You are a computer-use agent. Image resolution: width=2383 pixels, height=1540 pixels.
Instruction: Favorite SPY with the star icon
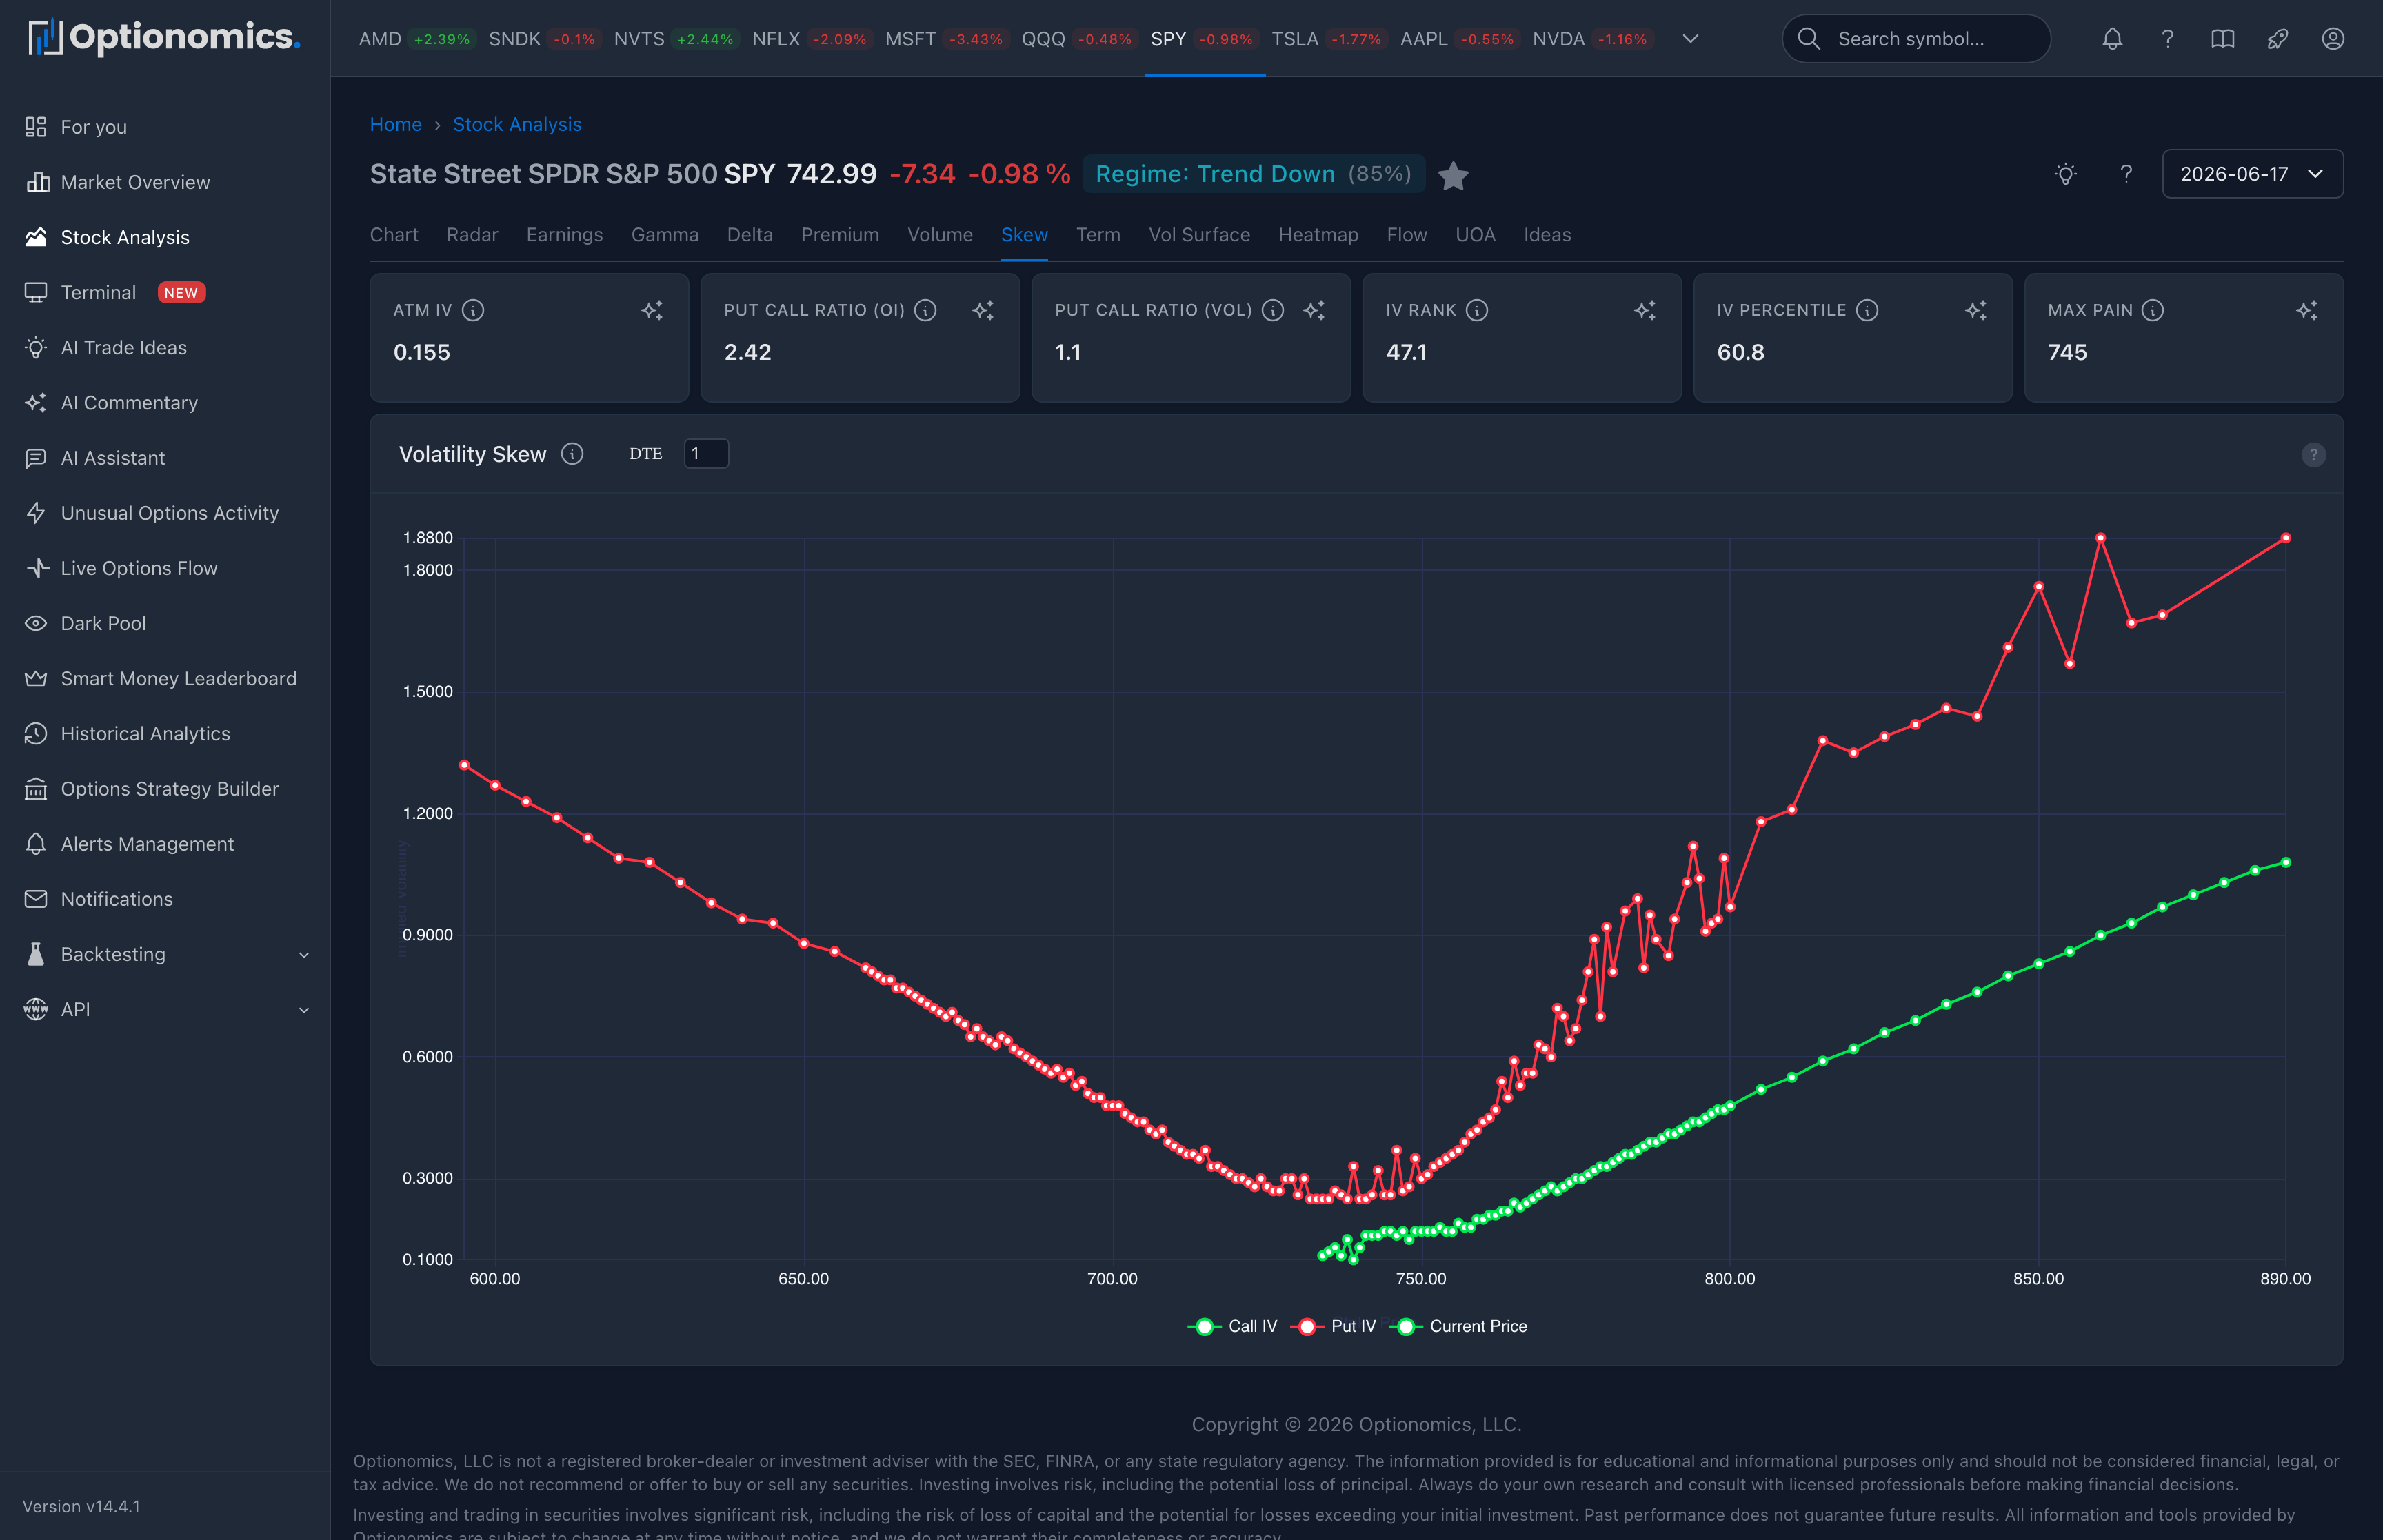[x=1453, y=176]
